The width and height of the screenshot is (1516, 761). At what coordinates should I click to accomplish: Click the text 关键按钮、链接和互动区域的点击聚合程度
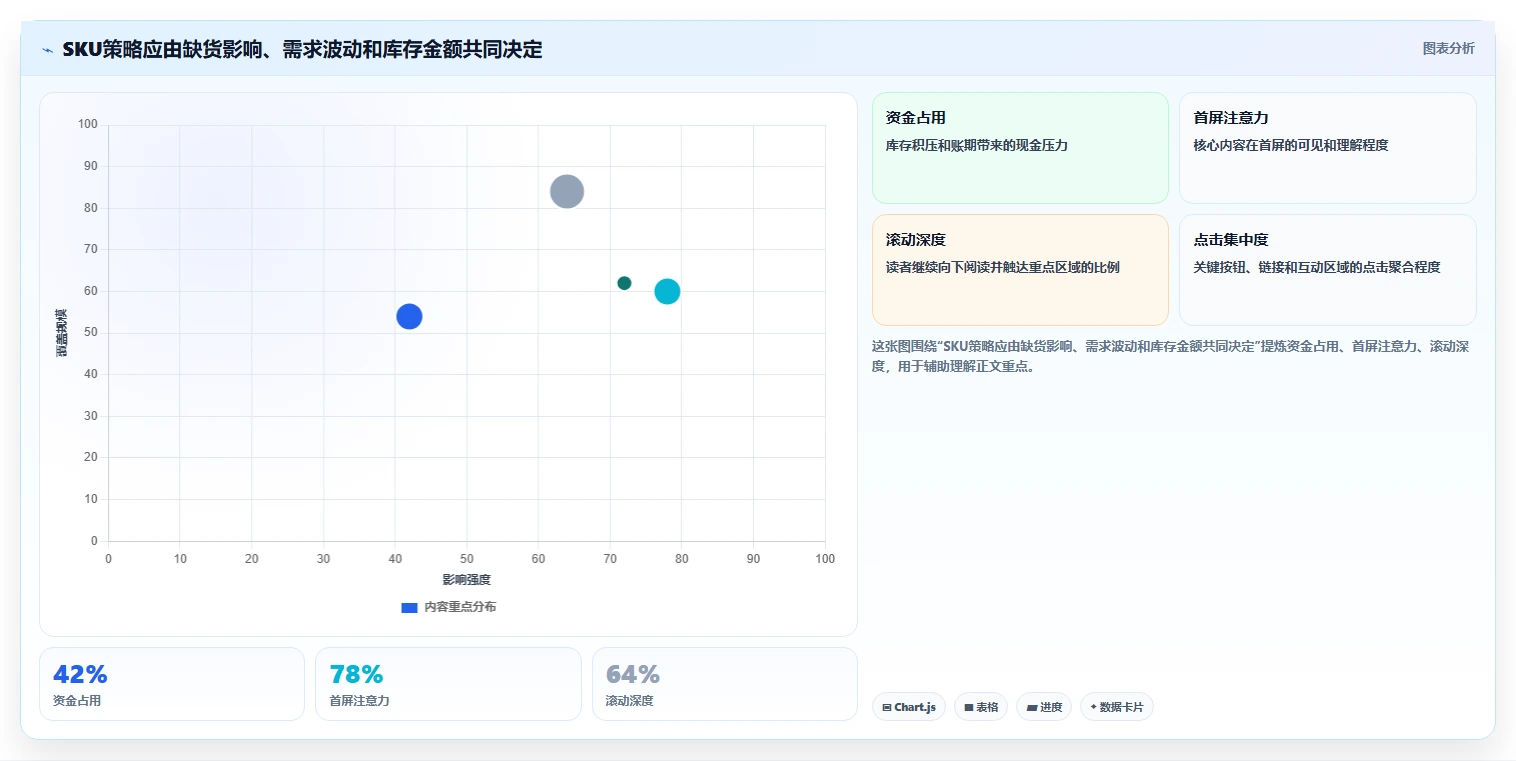(1316, 267)
